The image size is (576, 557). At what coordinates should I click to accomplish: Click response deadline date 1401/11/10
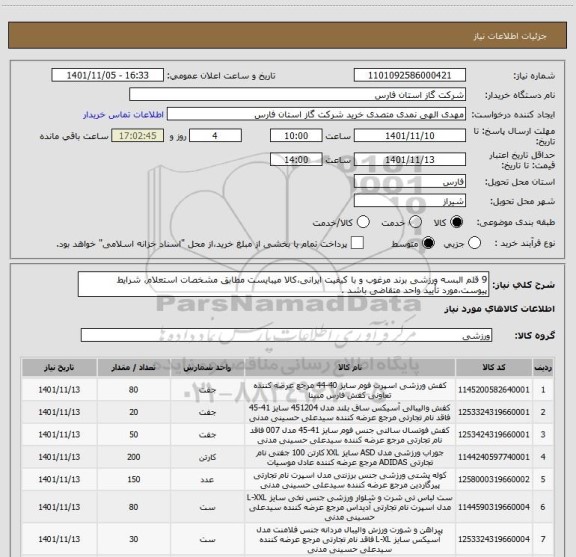[x=410, y=136]
